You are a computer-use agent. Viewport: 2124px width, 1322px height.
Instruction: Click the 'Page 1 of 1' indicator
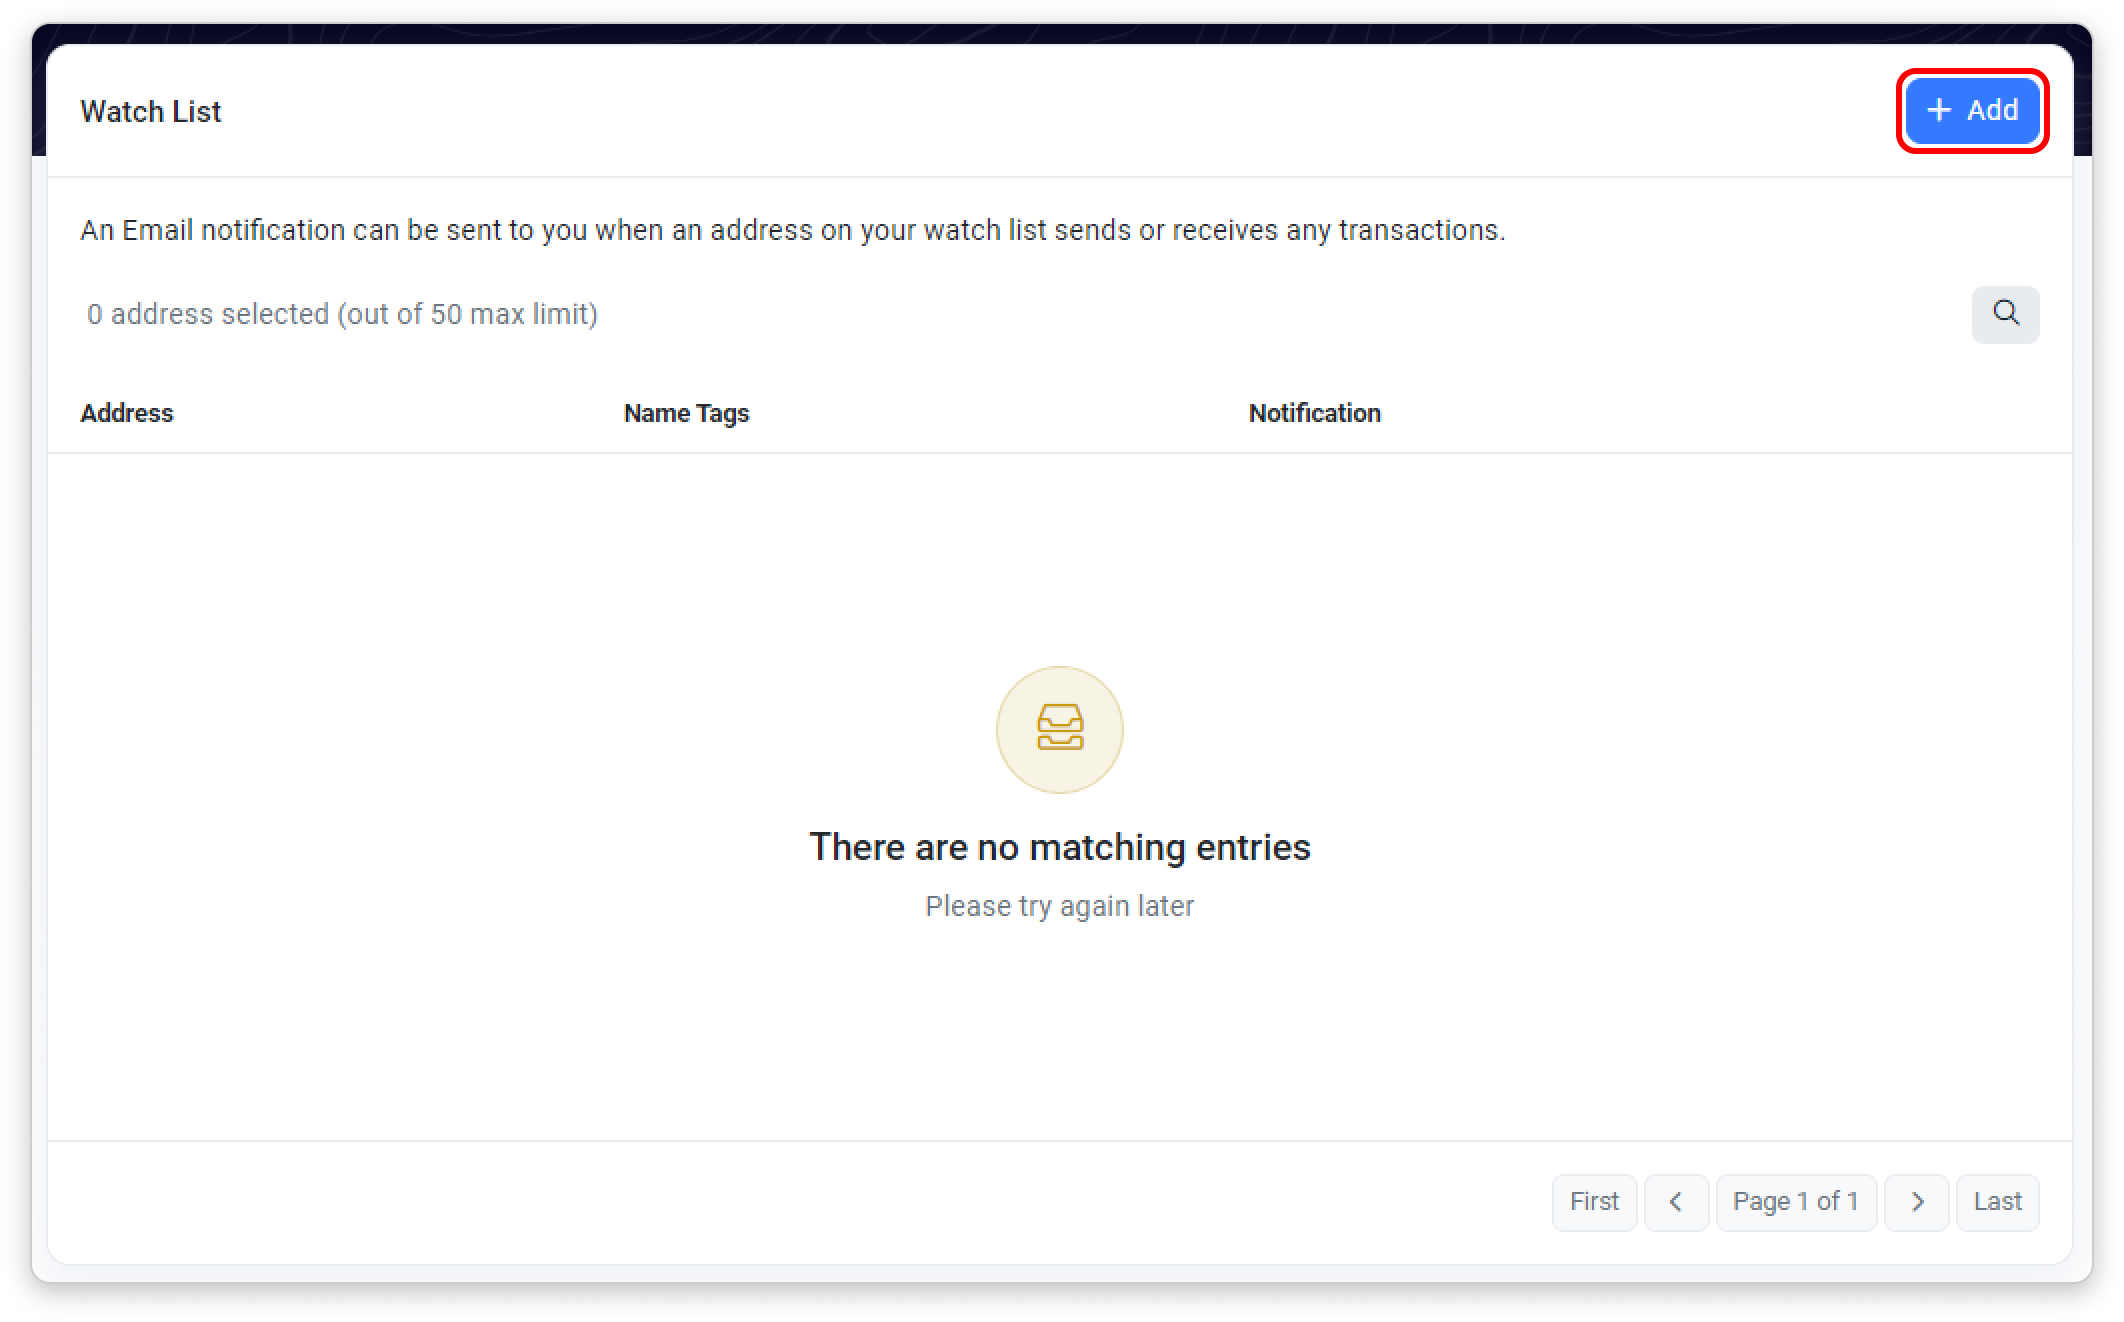point(1796,1201)
